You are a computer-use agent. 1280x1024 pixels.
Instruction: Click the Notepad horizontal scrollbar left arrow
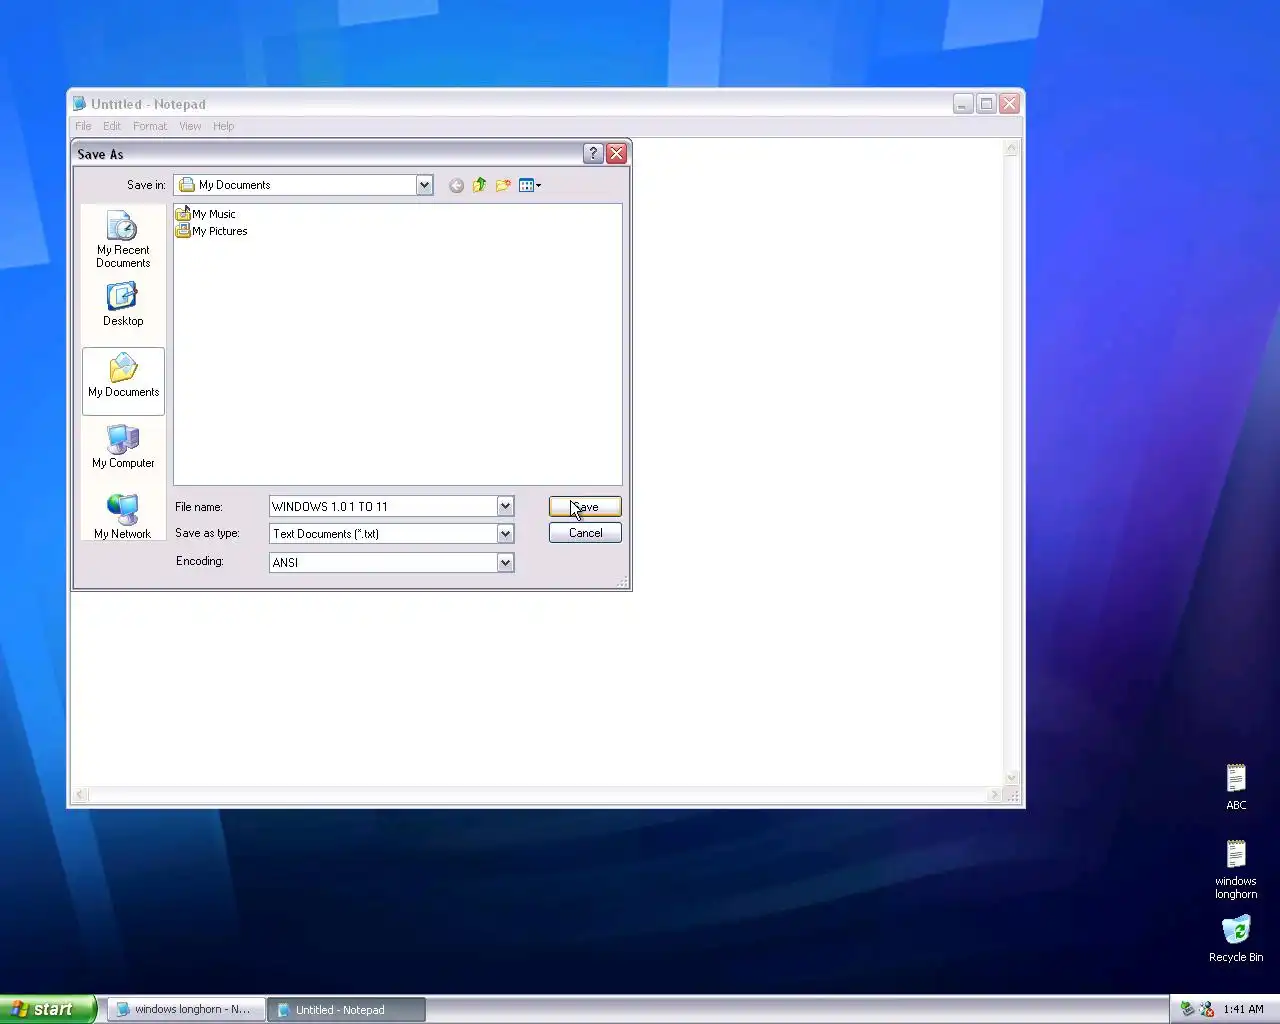[80, 795]
